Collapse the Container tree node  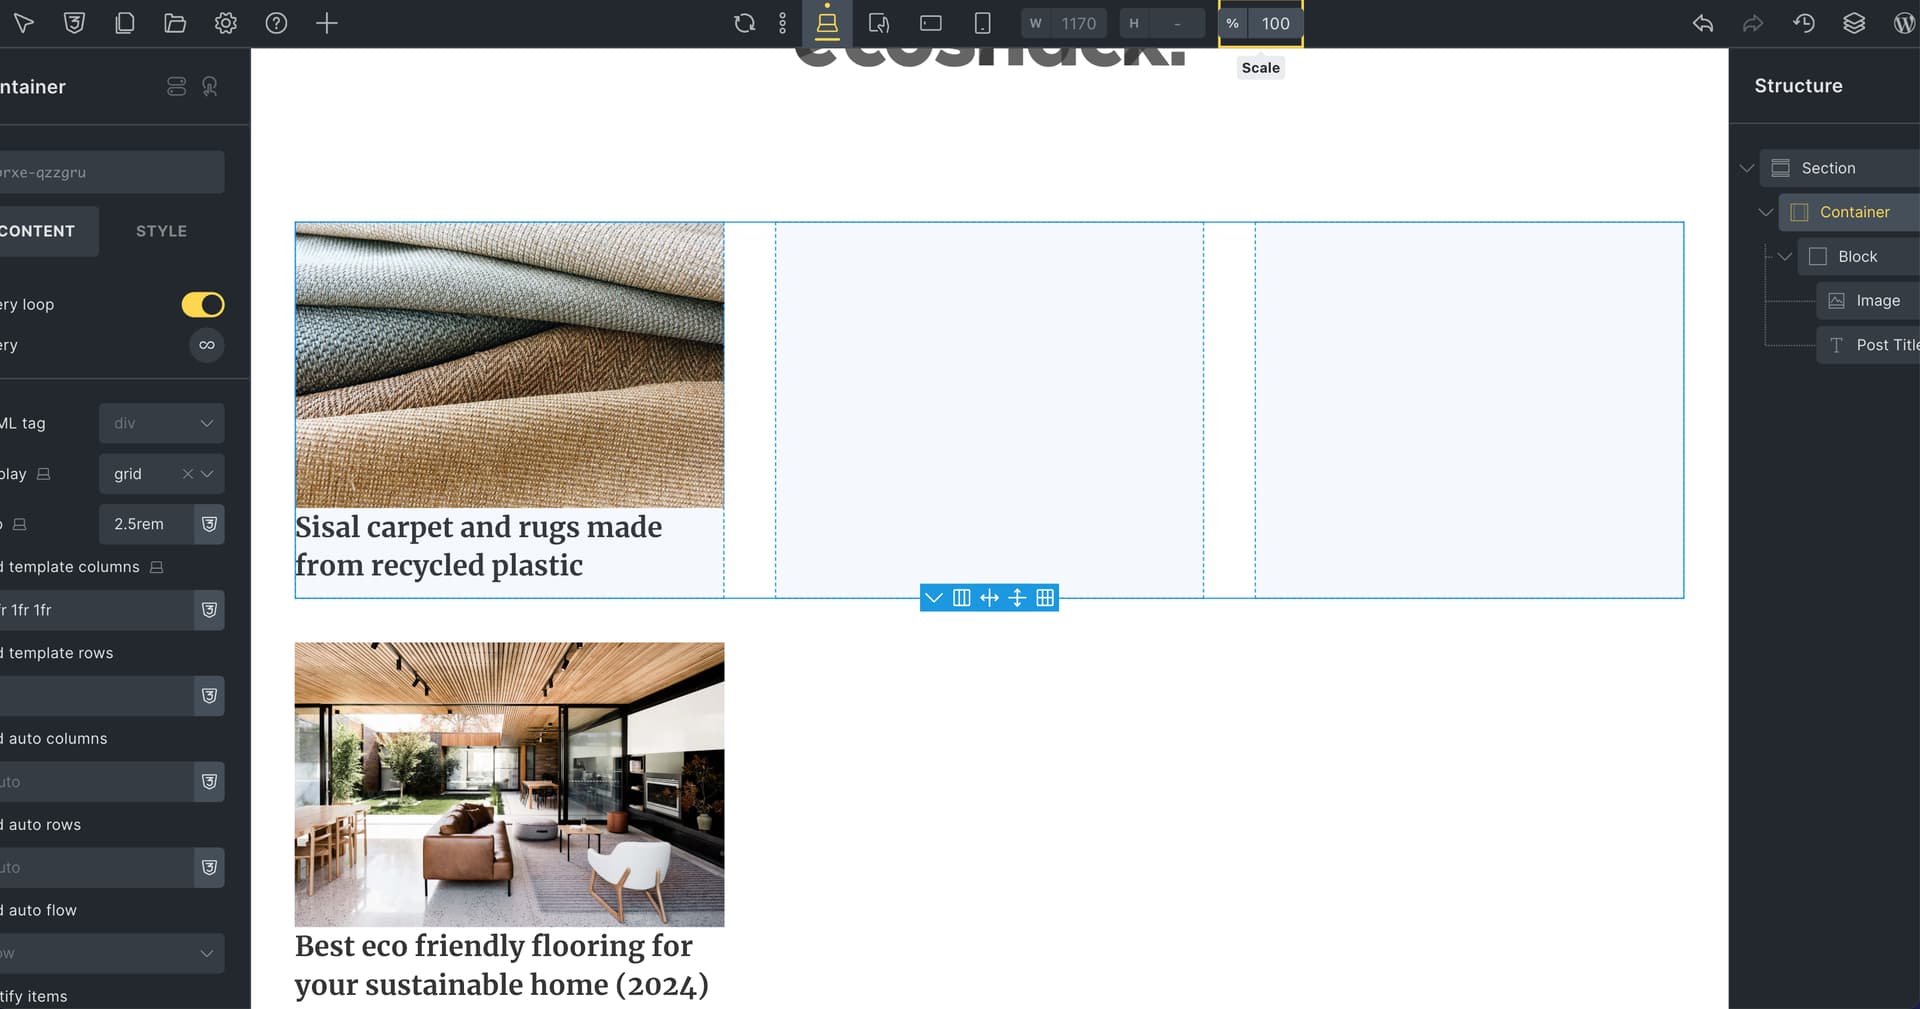(1766, 212)
